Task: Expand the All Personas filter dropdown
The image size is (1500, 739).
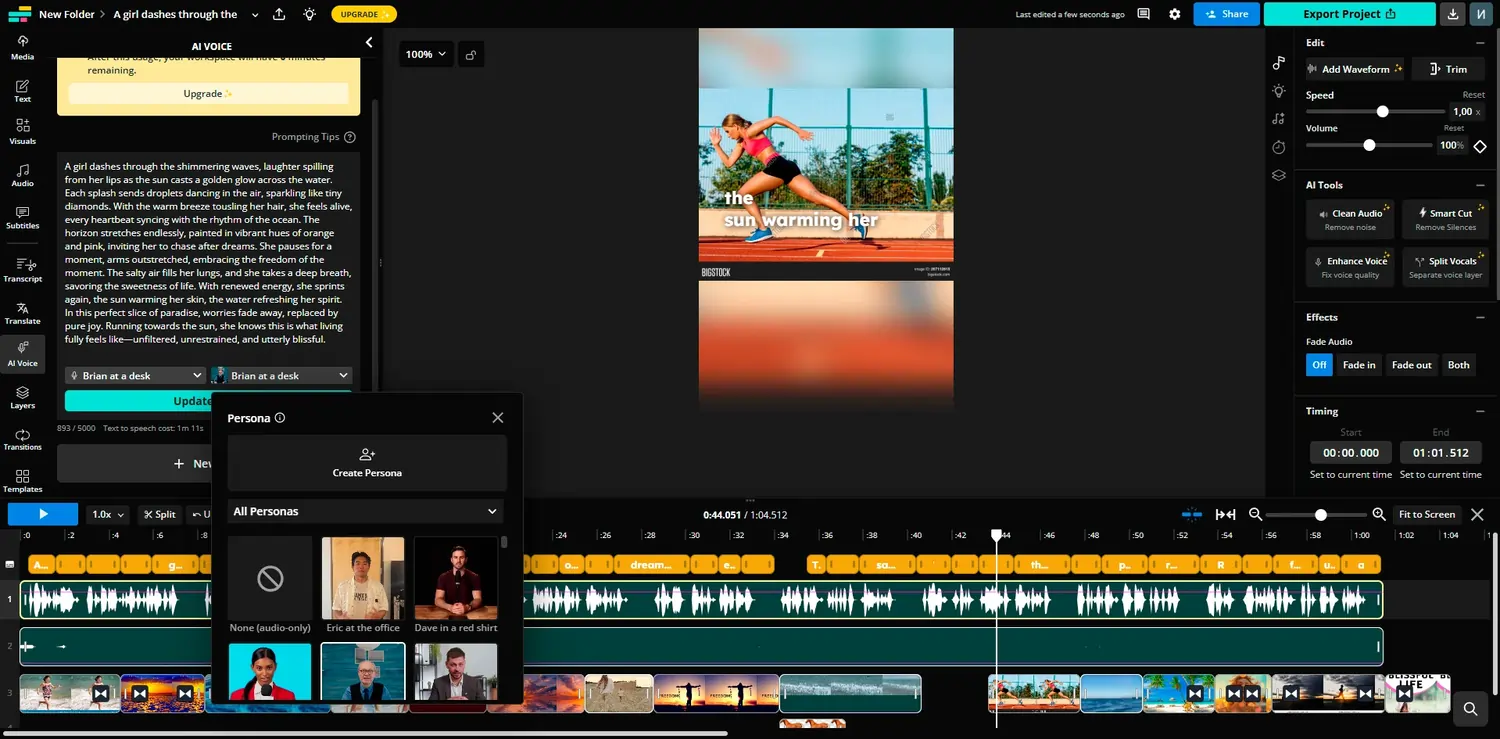Action: tap(365, 511)
